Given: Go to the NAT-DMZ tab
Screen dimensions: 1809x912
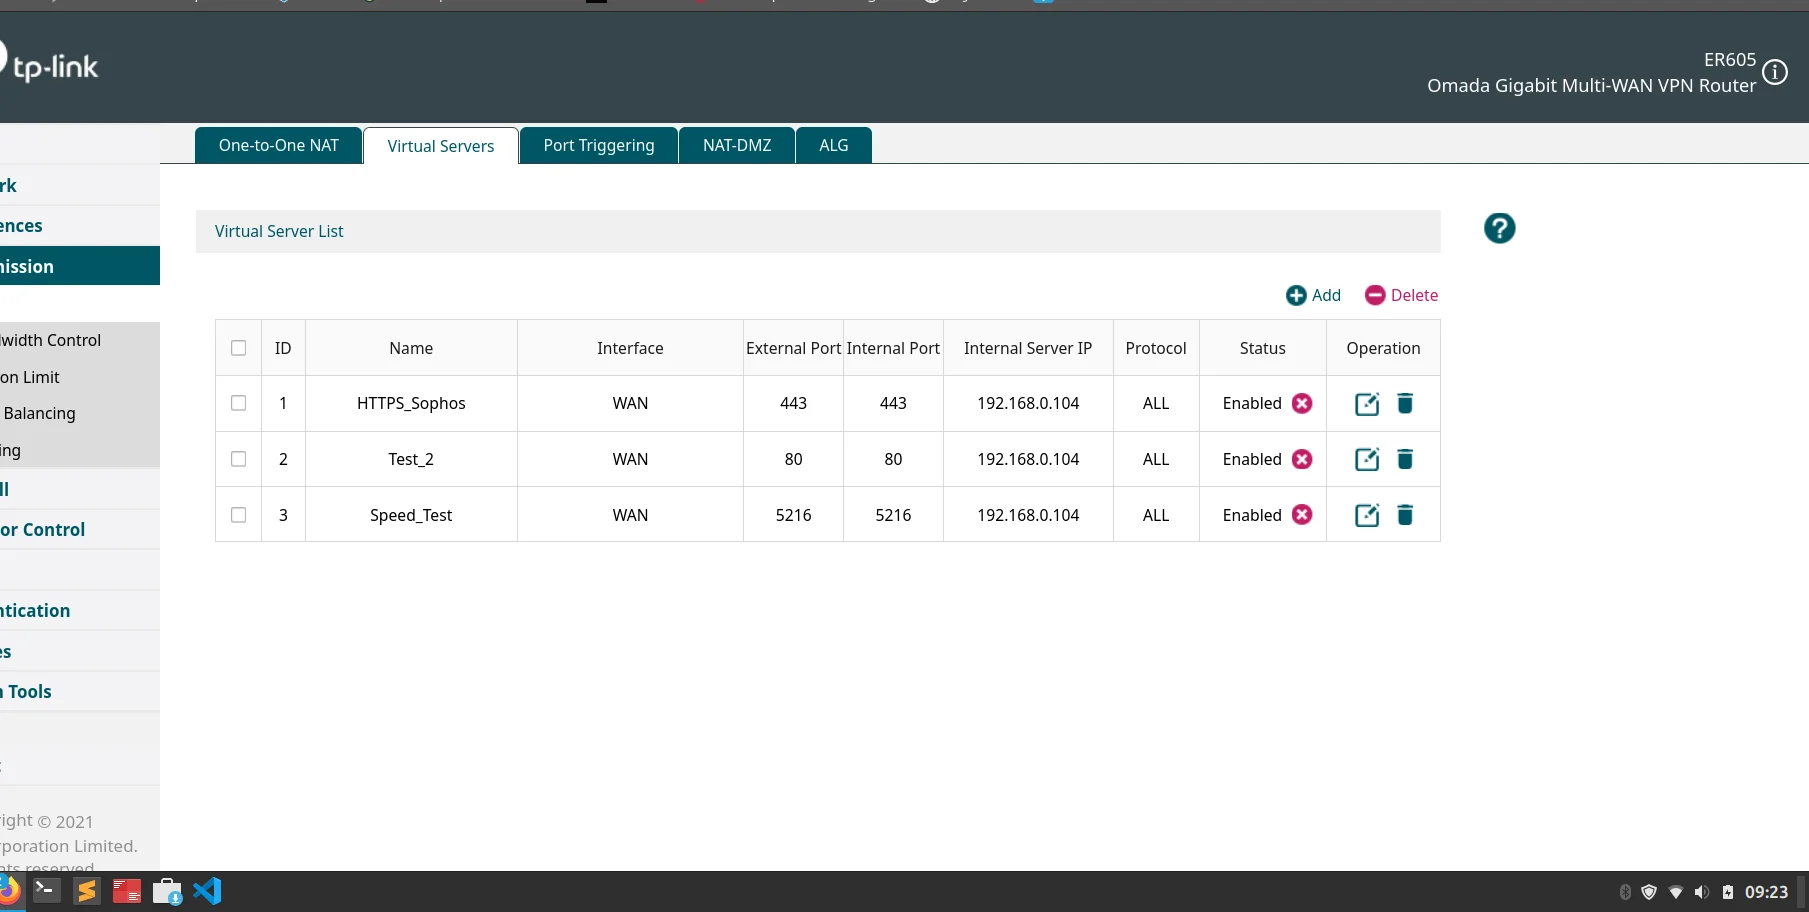Looking at the screenshot, I should click(x=737, y=145).
